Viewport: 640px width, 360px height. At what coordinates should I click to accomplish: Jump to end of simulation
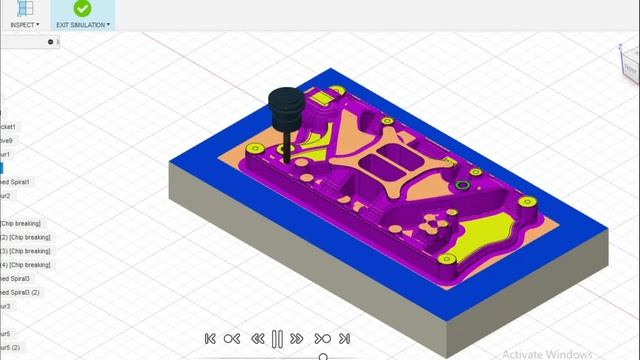(344, 339)
